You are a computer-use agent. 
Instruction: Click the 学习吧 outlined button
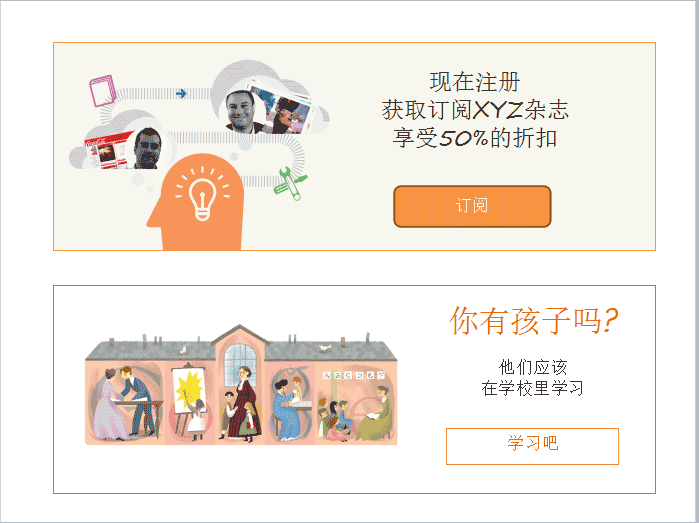[x=532, y=446]
